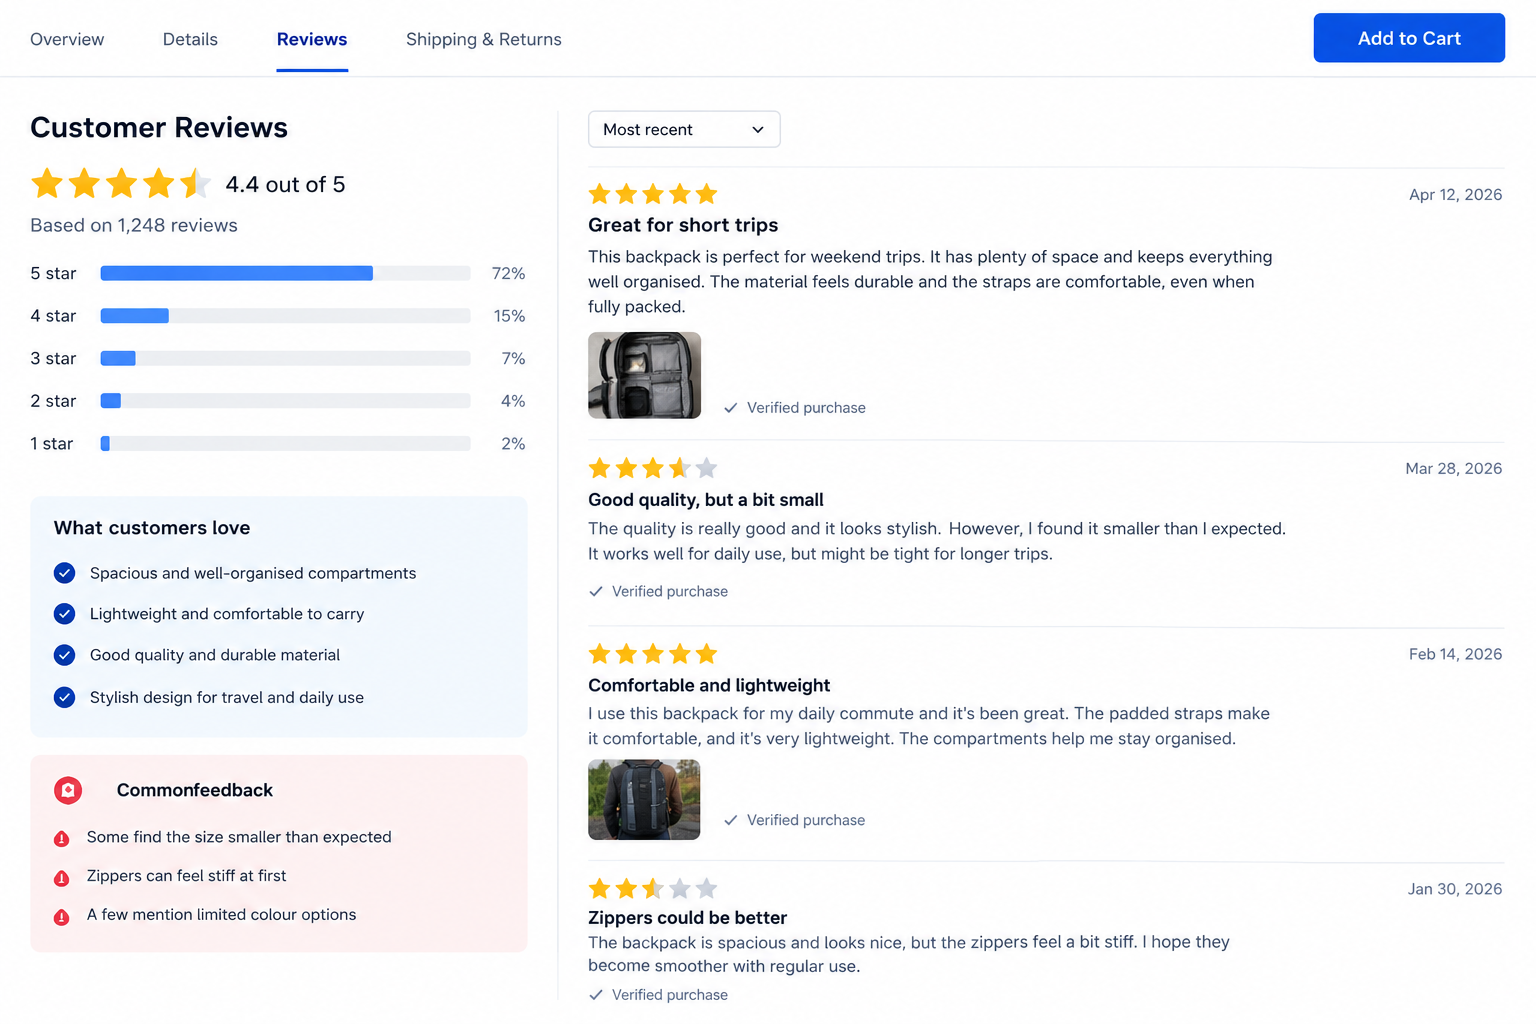Click the alert icon beside Zippers can feel stiff
The width and height of the screenshot is (1536, 1024).
[x=62, y=878]
